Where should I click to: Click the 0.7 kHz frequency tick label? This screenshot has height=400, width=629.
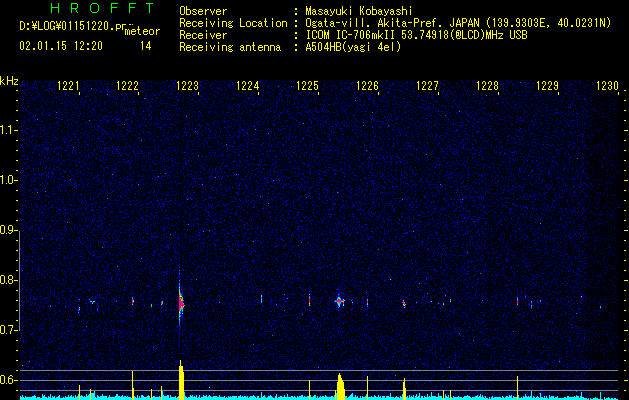(9, 330)
